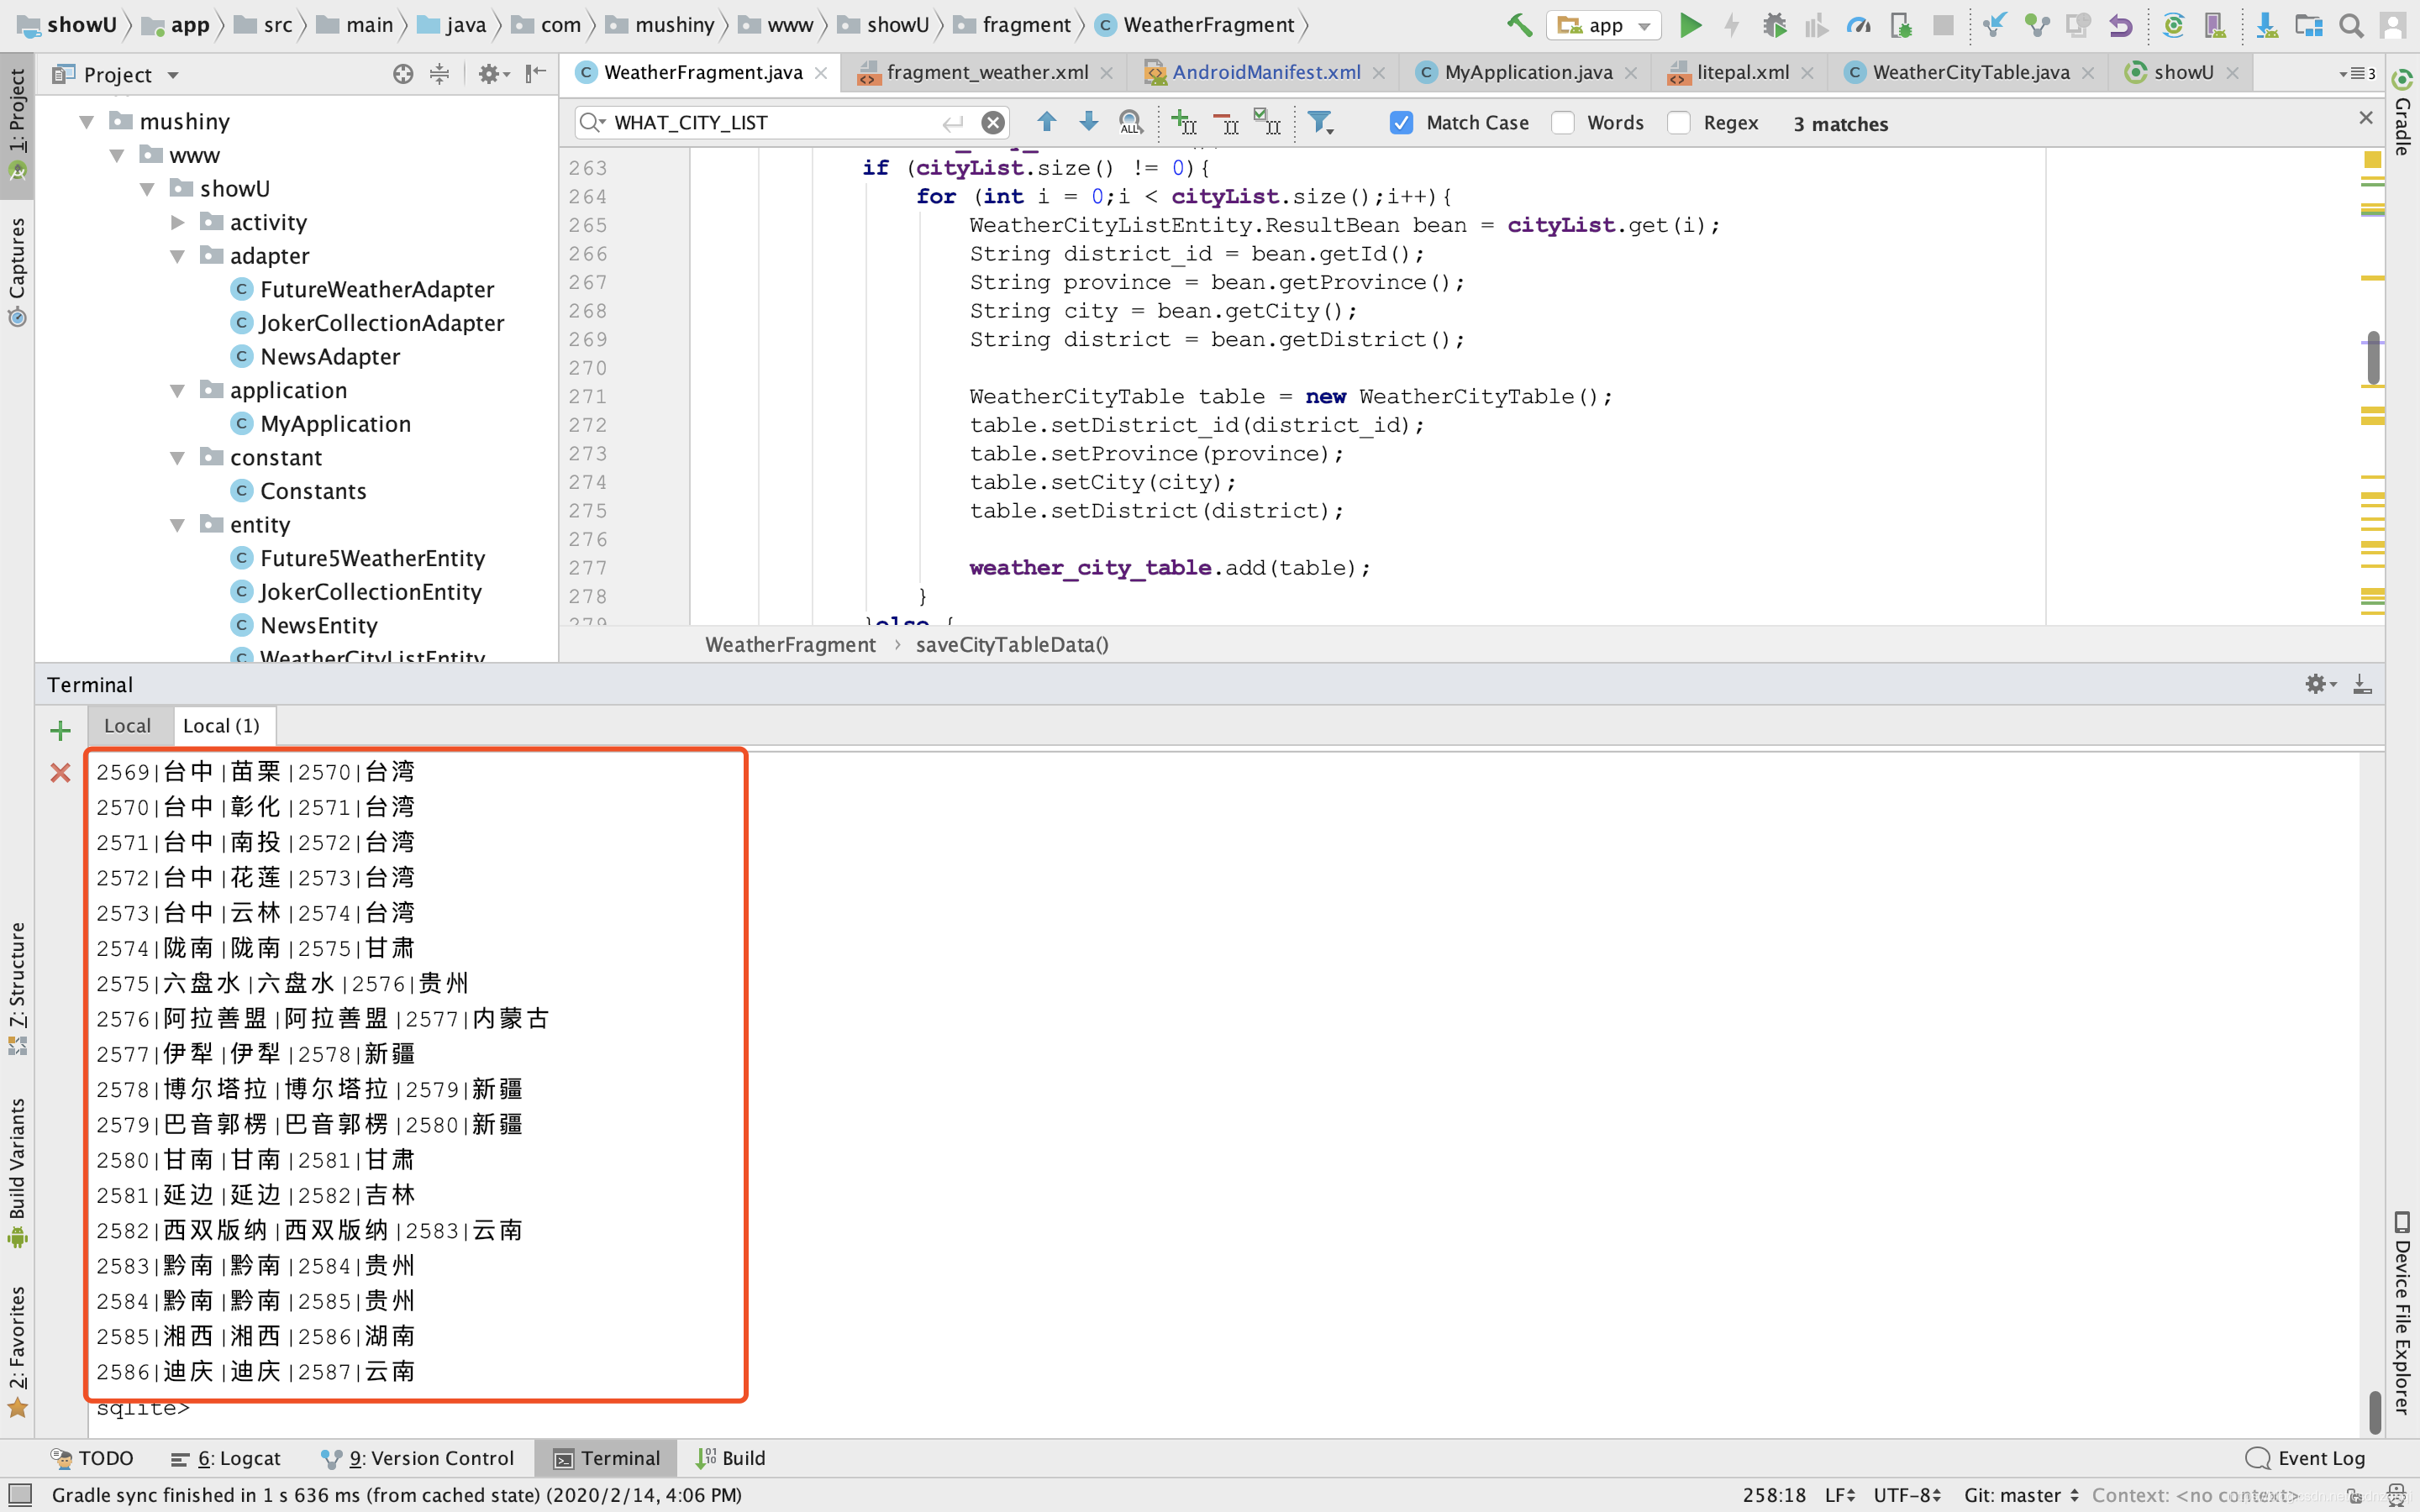The image size is (2420, 1512).
Task: Open the search filter funnel dropdown
Action: click(1321, 122)
